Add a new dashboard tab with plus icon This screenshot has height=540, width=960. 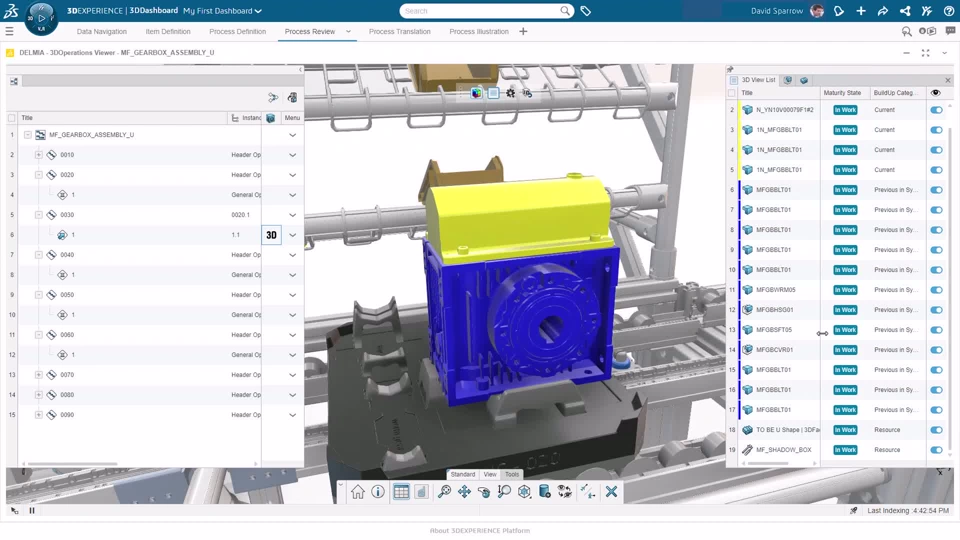pos(523,31)
